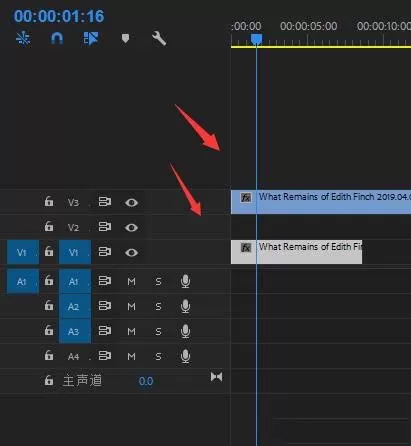Toggle A1 source patching indicator
The image size is (411, 446).
coord(23,282)
